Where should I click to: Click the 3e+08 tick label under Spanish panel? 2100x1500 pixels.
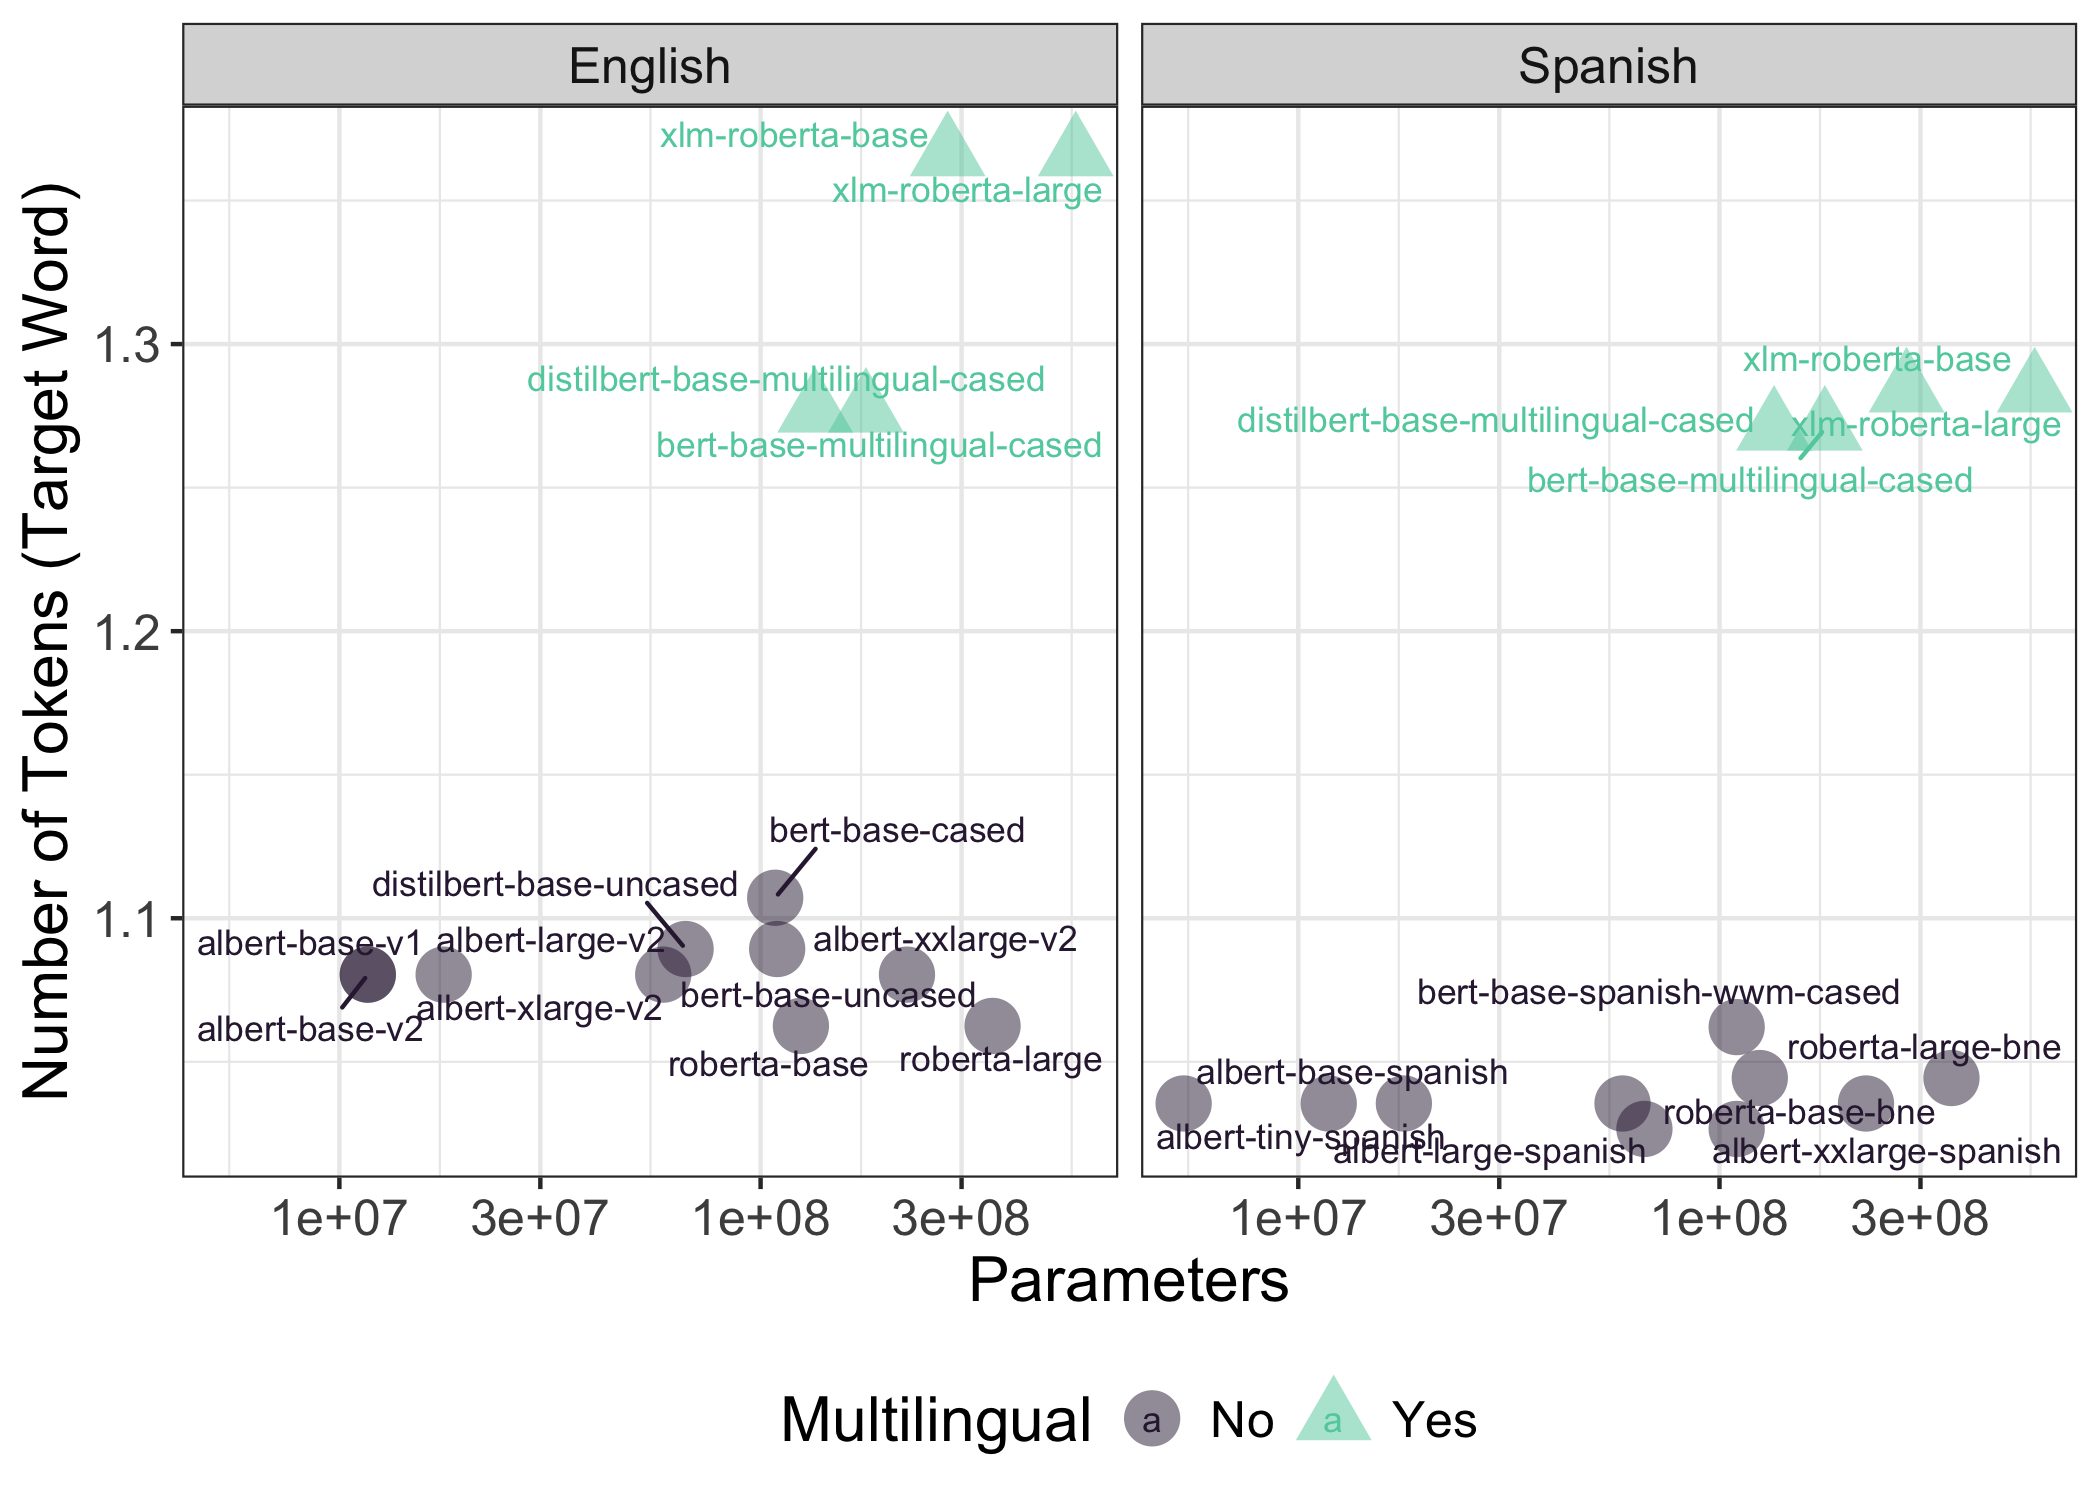(1919, 1220)
